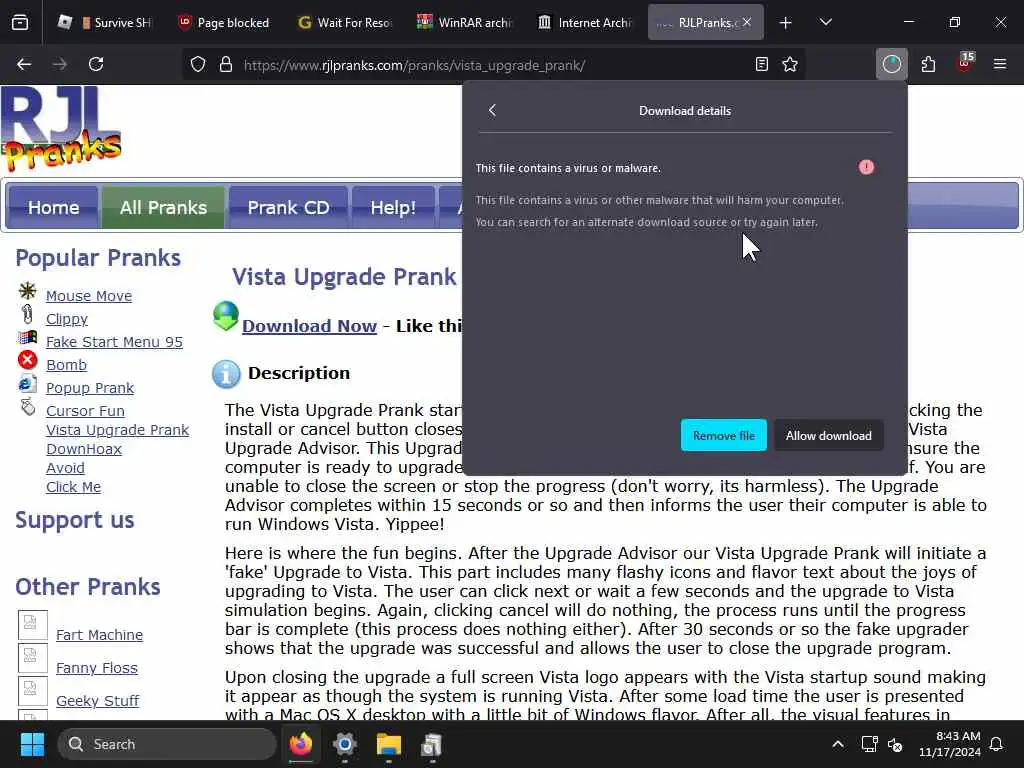Switch to the Internet Archive tab
This screenshot has height=768, width=1024.
point(584,23)
